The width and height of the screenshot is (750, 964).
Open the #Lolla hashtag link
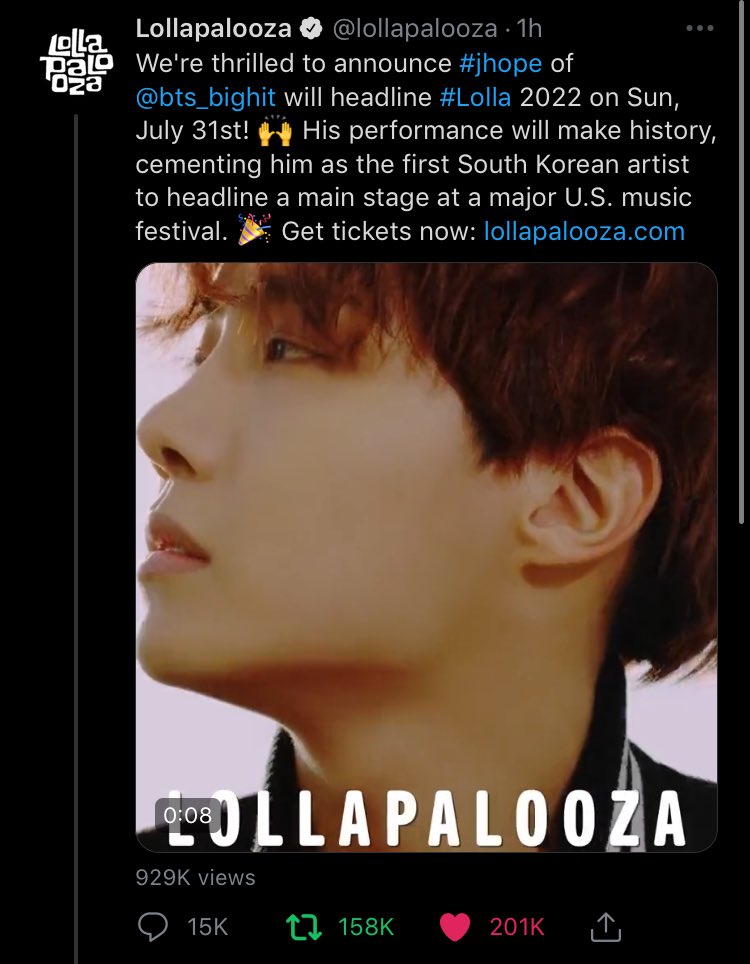[x=476, y=97]
